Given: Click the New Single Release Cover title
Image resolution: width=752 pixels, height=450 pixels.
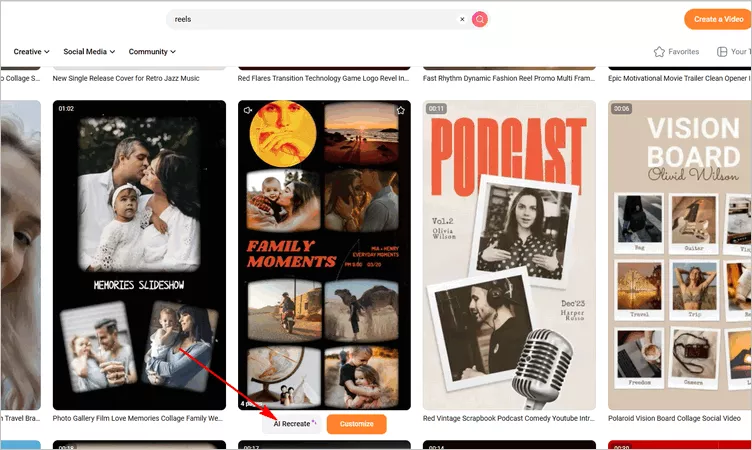Looking at the screenshot, I should (126, 78).
